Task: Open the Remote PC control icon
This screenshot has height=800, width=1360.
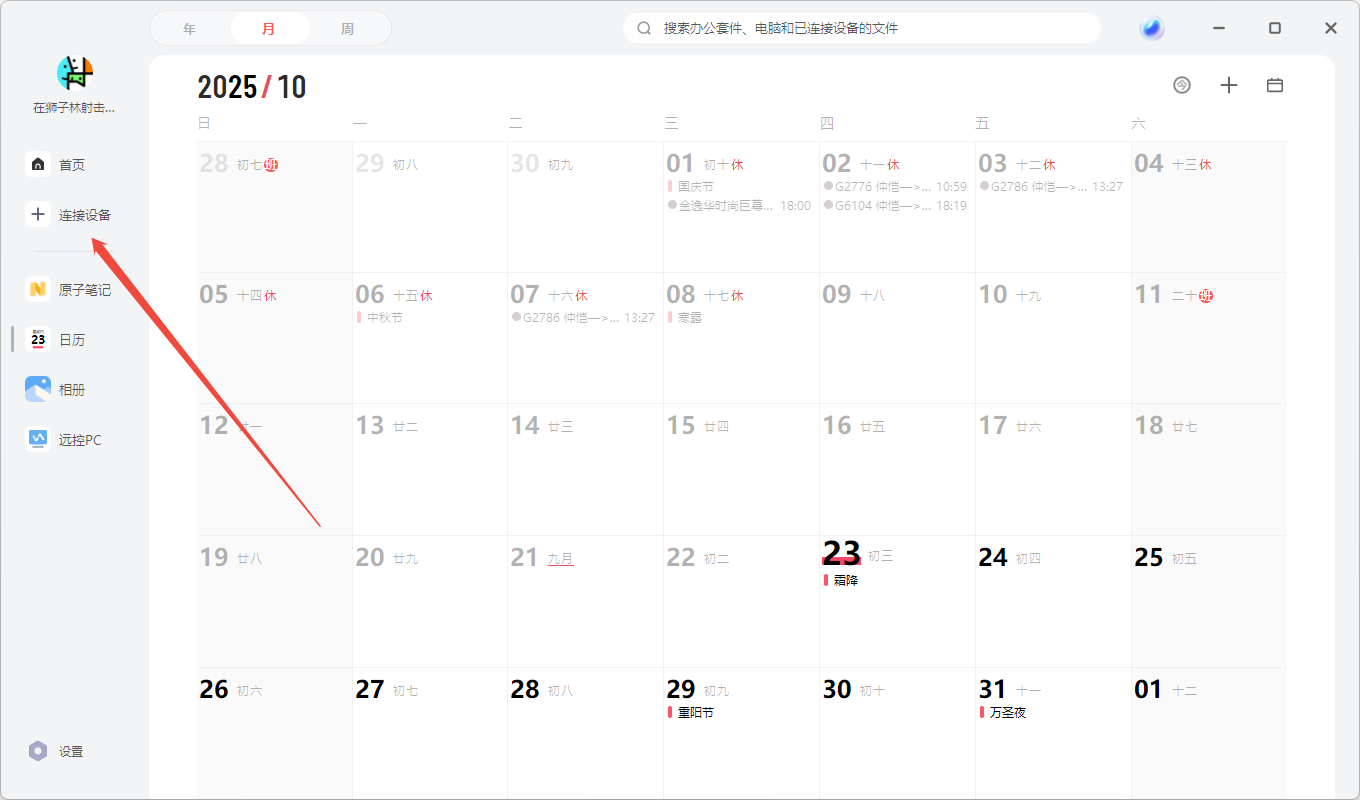Action: point(38,439)
